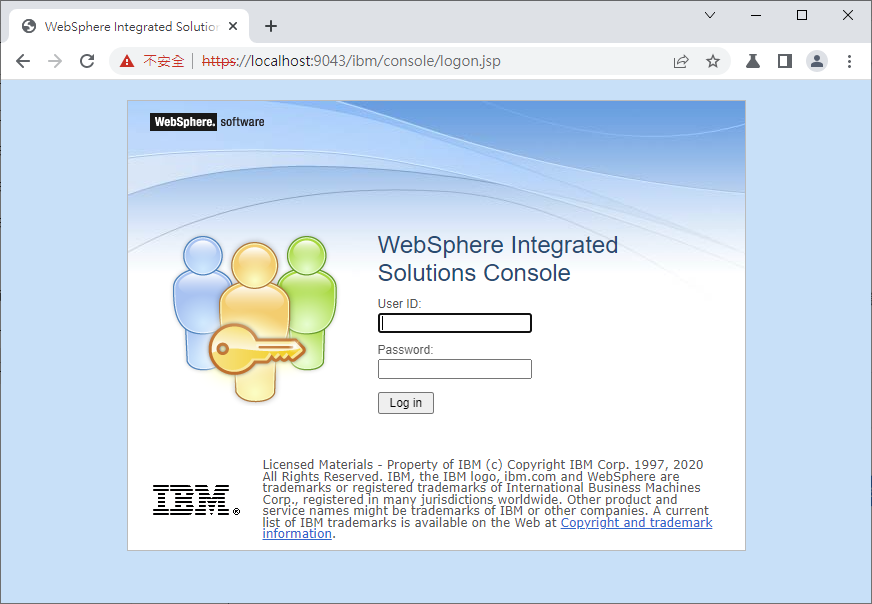Open the profile avatar icon
Viewport: 872px width, 604px height.
pyautogui.click(x=817, y=61)
